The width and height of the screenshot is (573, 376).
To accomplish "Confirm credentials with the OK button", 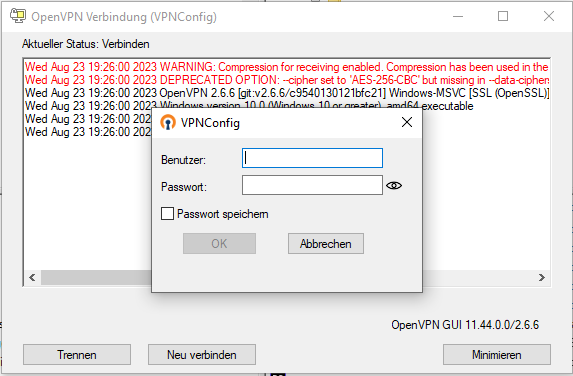I will (219, 243).
